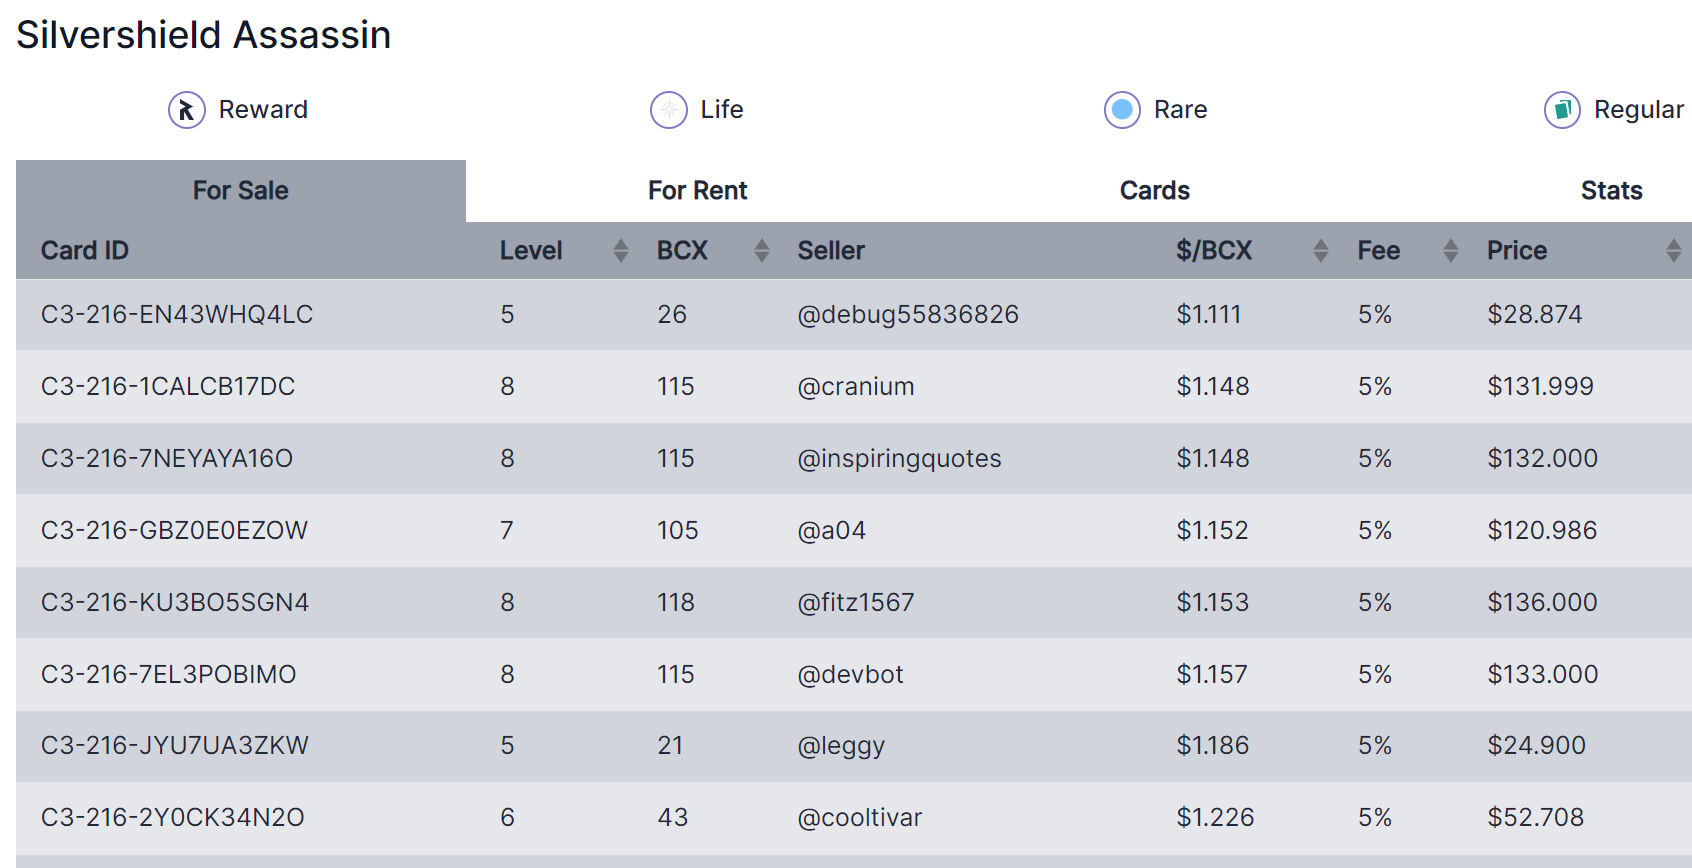This screenshot has width=1692, height=868.
Task: Click the Regular foil card icon
Action: coord(1562,110)
